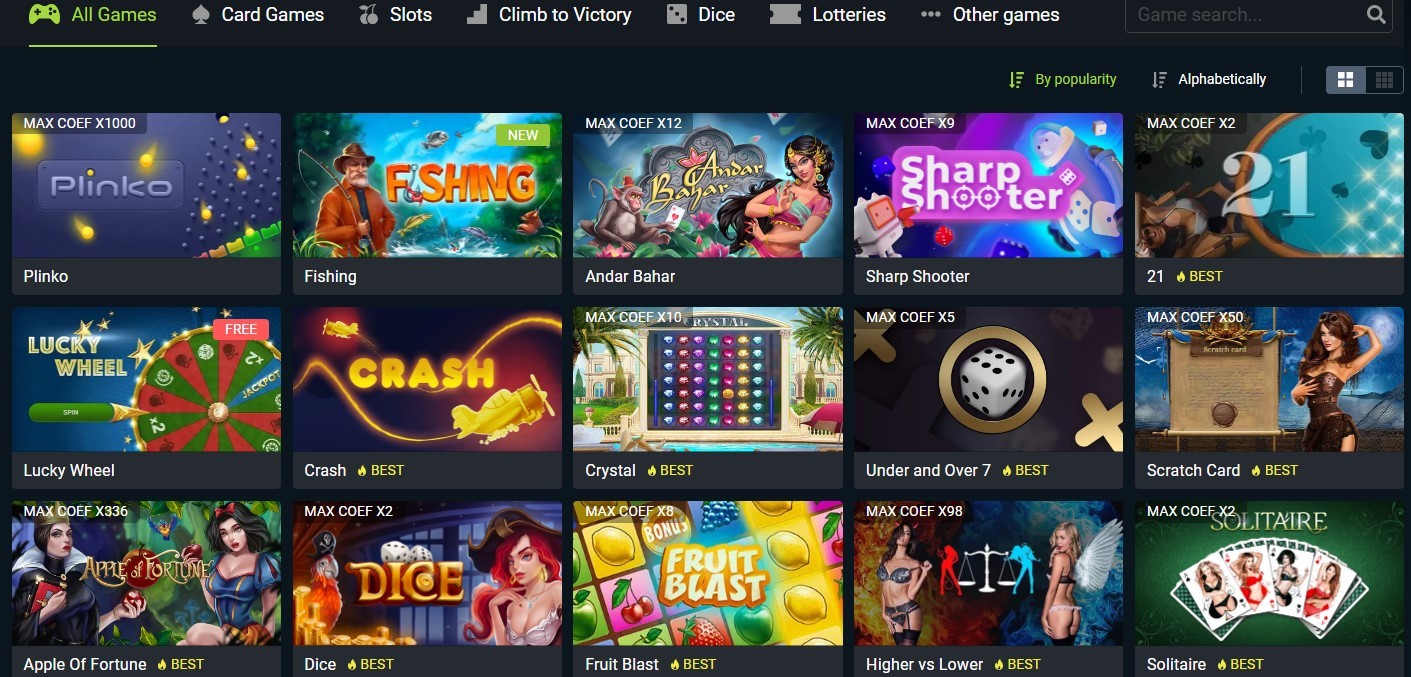
Task: Click the Lotteries ticket icon
Action: (x=785, y=15)
